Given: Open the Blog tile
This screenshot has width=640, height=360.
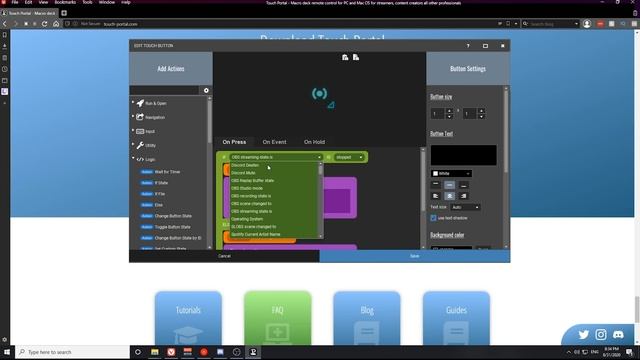Looking at the screenshot, I should click(367, 318).
